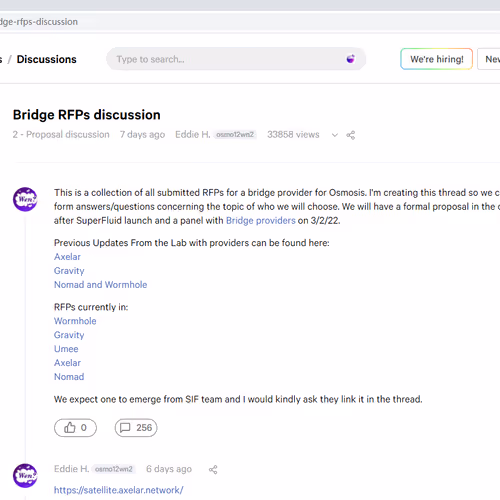500x500 pixels.
Task: Open the Umee RFP link
Action: (66, 349)
